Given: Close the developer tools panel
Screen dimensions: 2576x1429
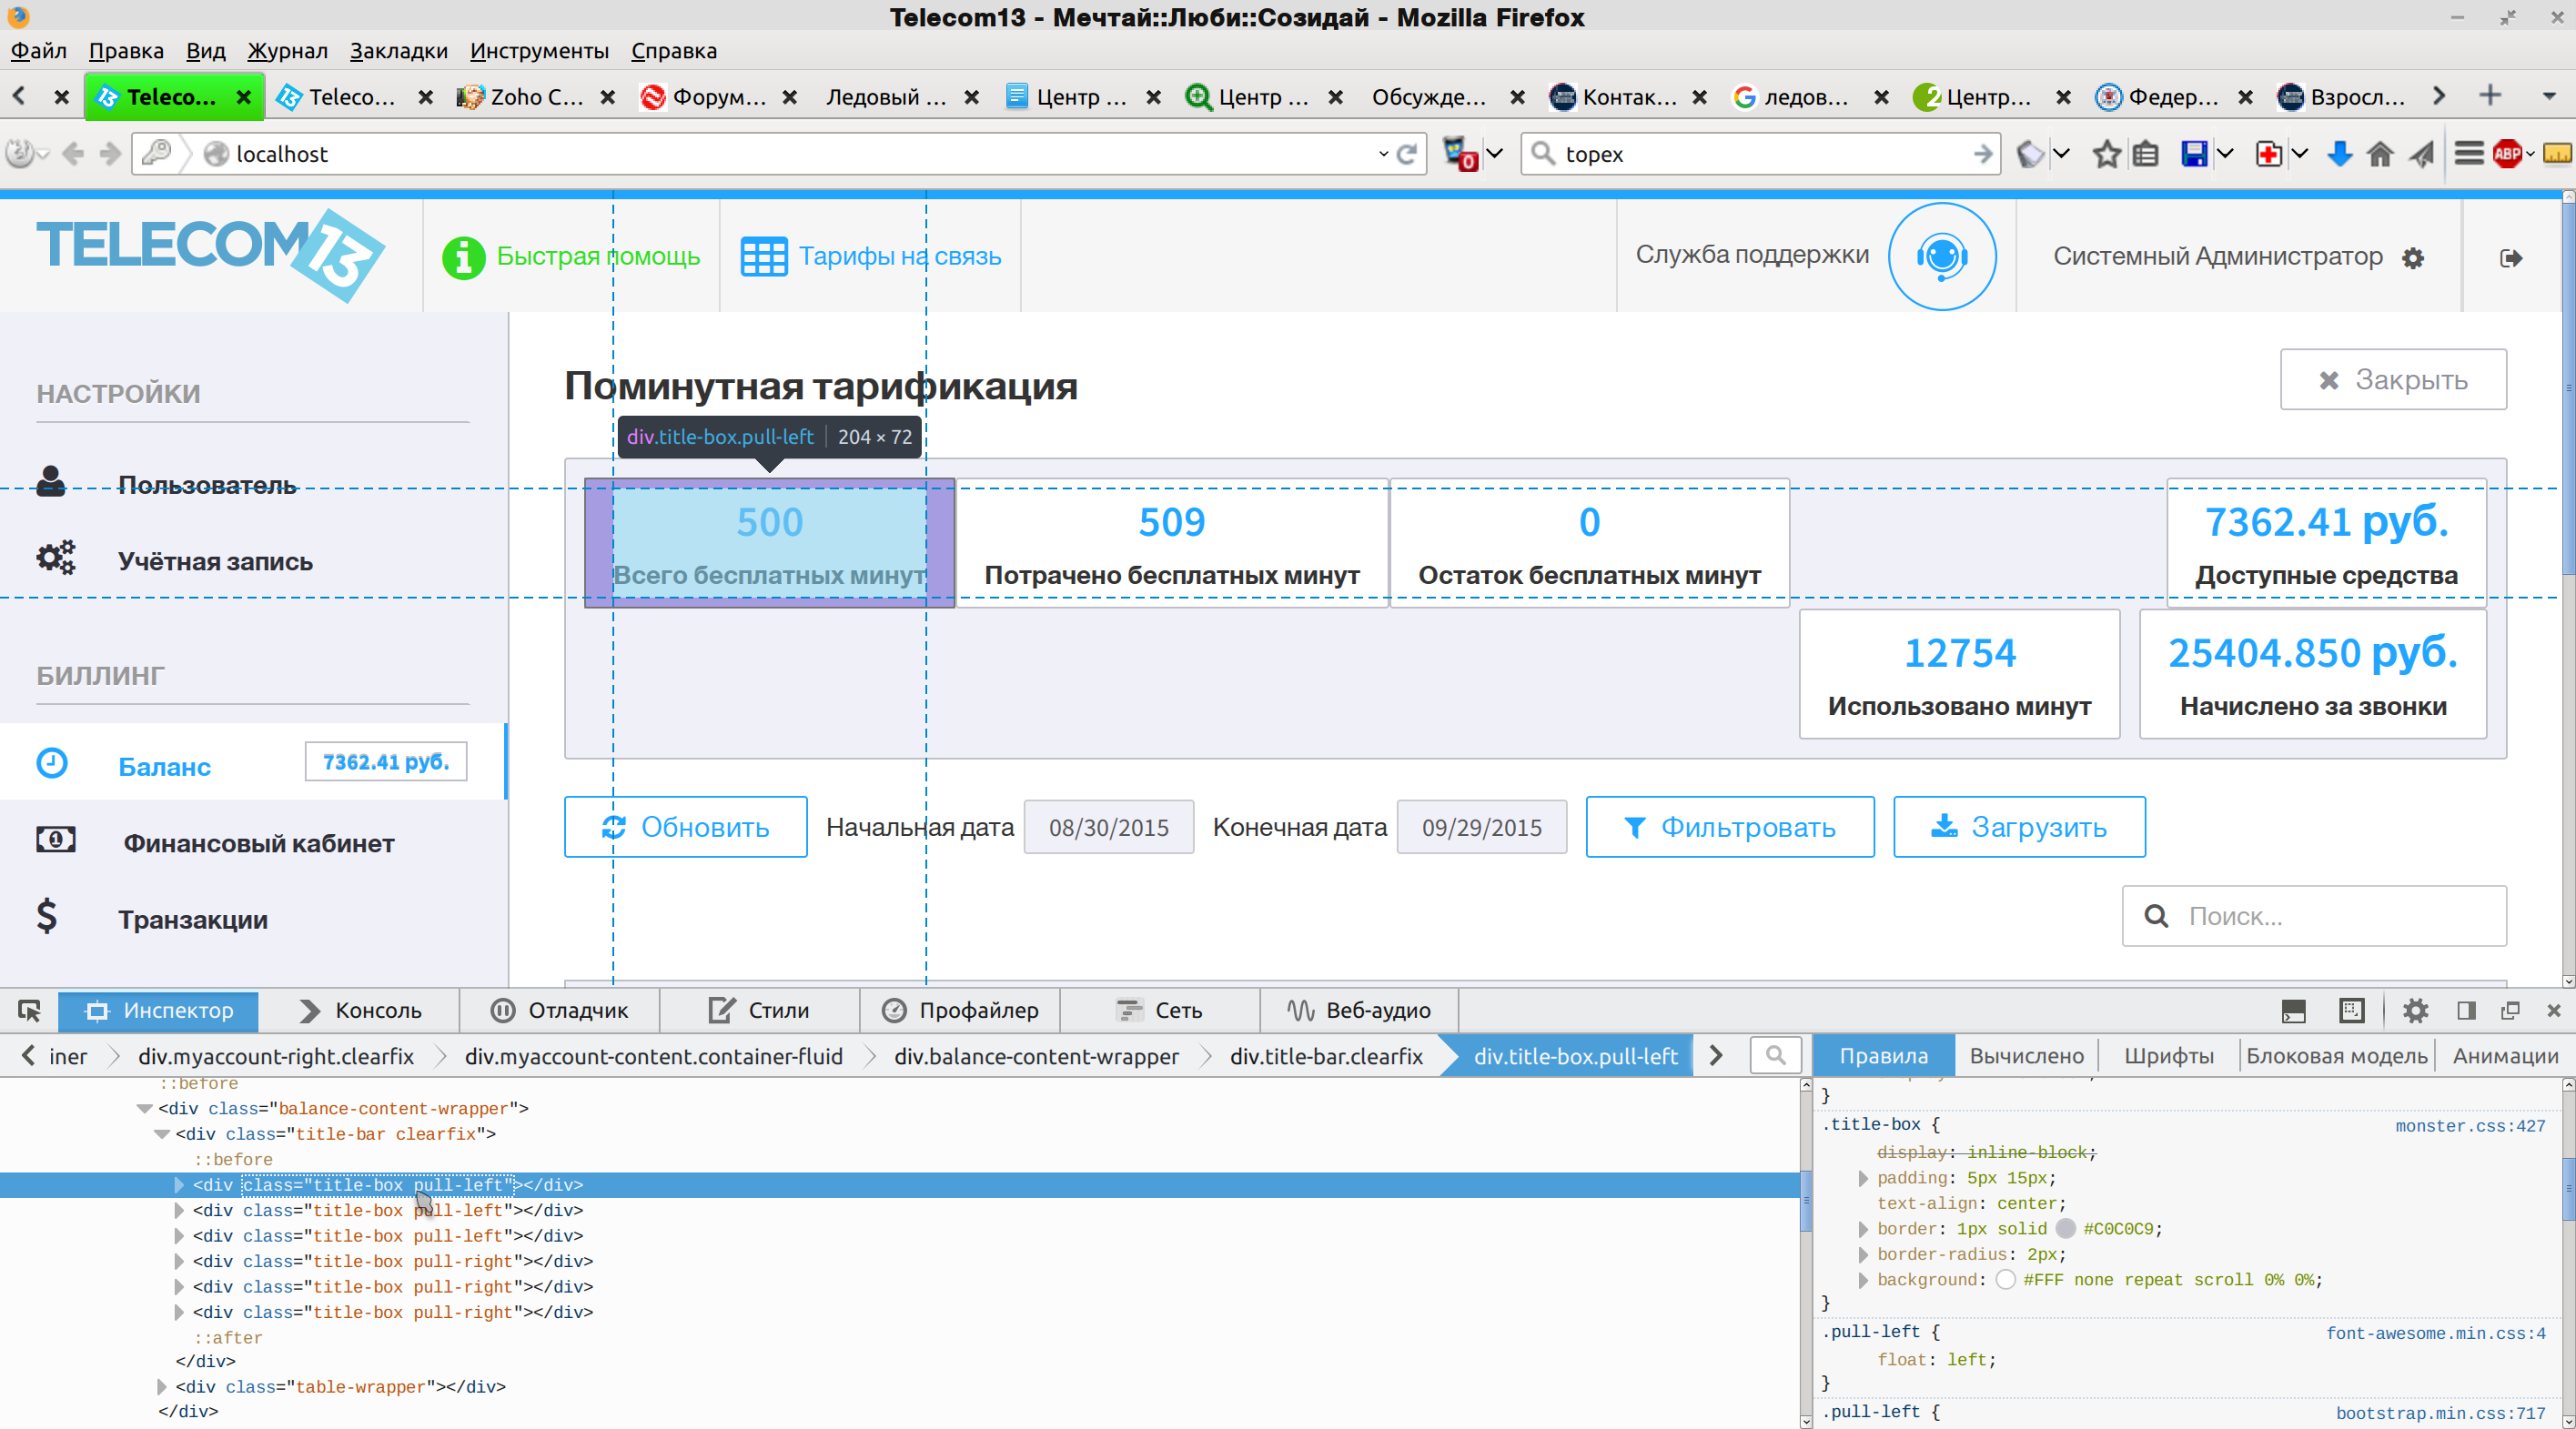Looking at the screenshot, I should (2553, 1010).
